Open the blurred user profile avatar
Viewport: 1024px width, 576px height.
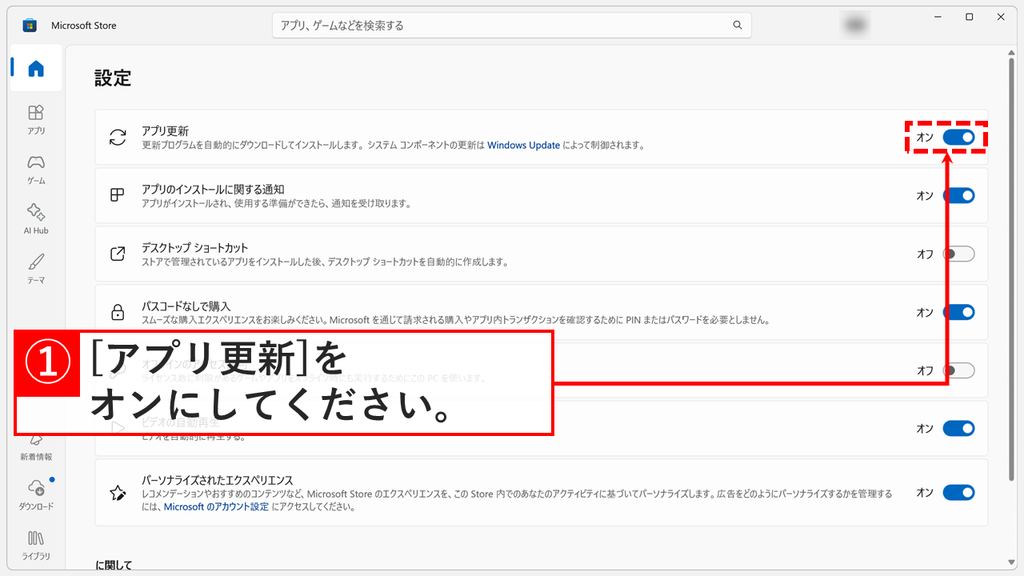coord(855,25)
